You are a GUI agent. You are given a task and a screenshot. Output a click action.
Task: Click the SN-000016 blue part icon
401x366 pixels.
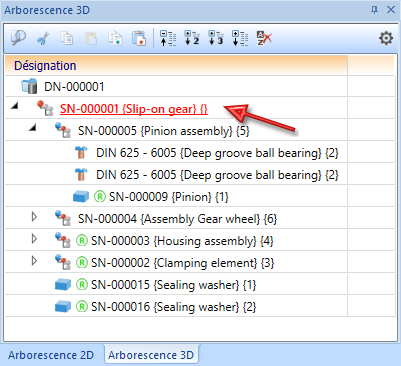(63, 307)
